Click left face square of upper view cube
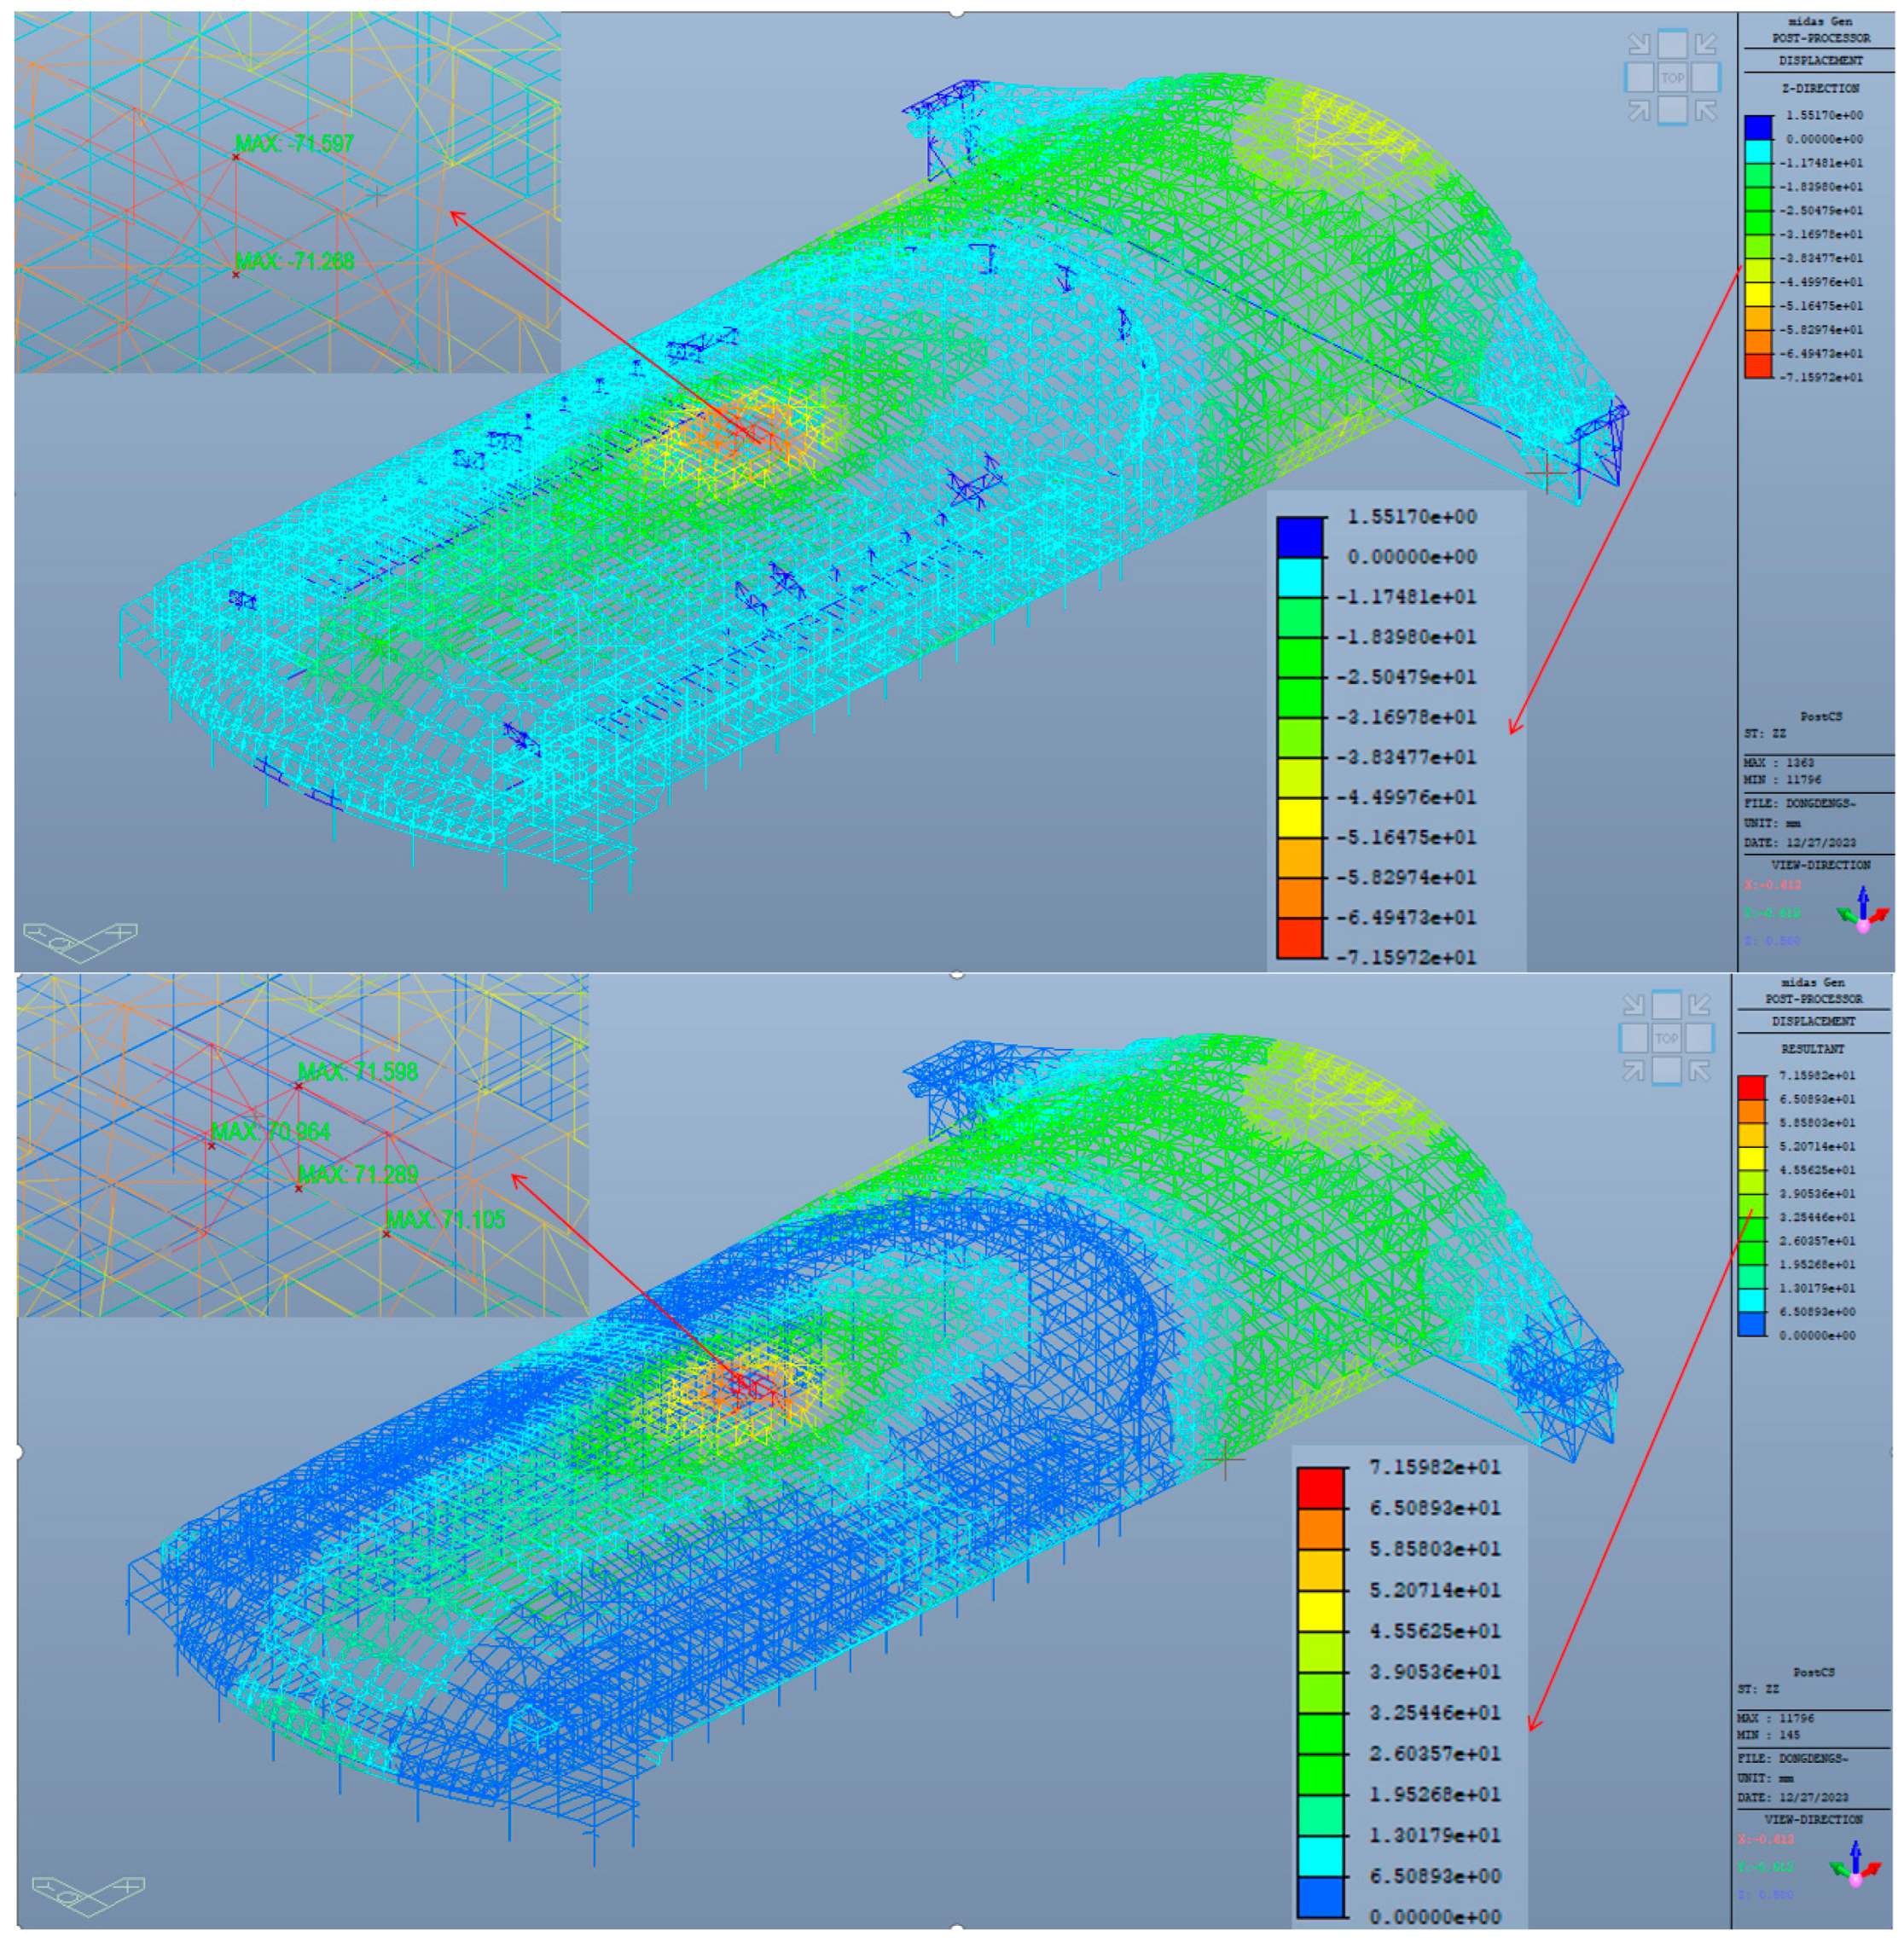 1639,77
